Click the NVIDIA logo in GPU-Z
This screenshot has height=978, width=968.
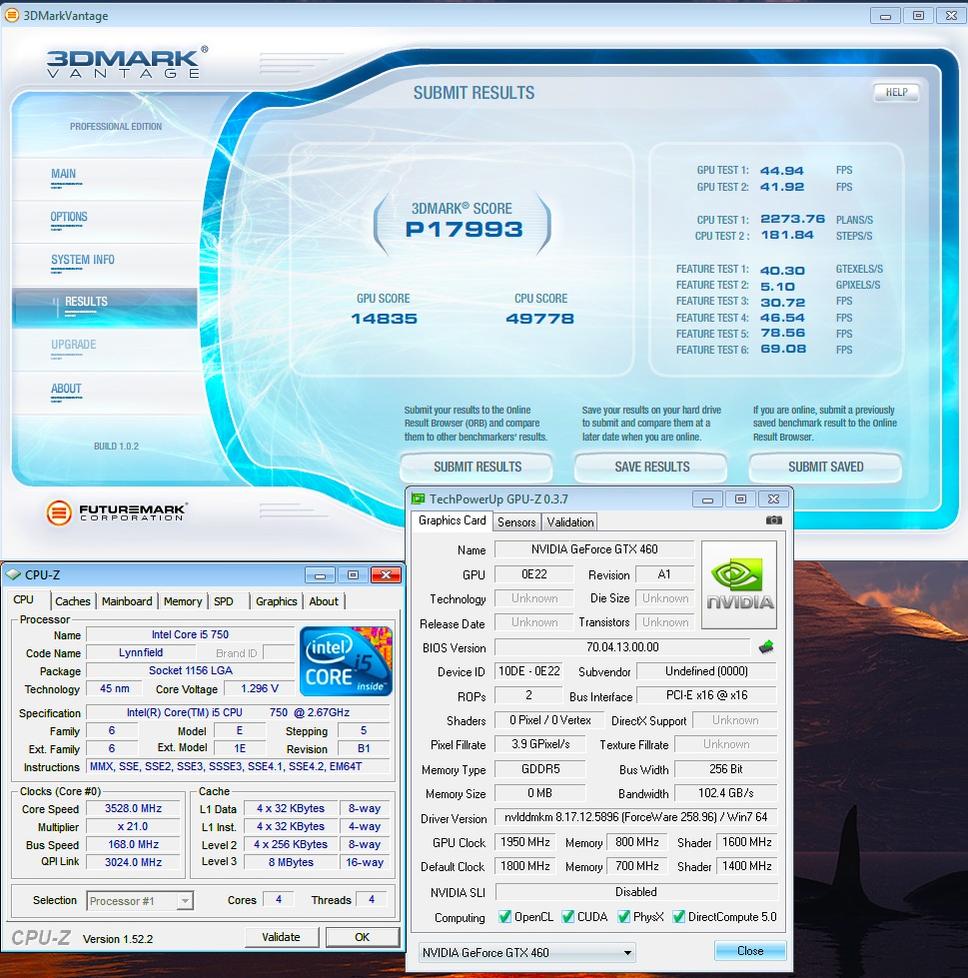(x=739, y=584)
